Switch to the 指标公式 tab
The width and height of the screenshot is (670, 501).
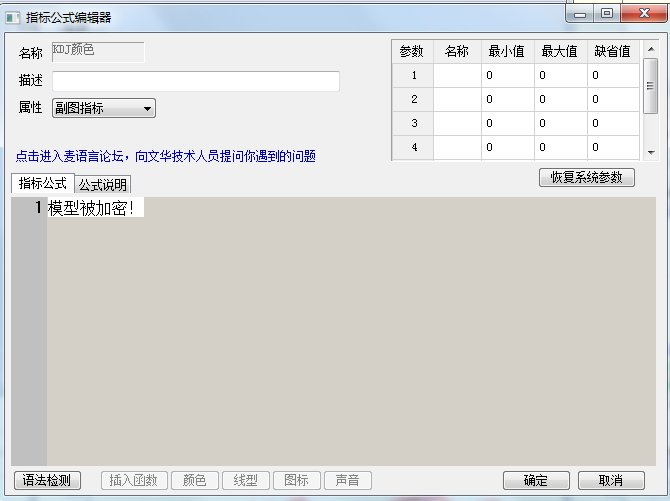[x=43, y=183]
